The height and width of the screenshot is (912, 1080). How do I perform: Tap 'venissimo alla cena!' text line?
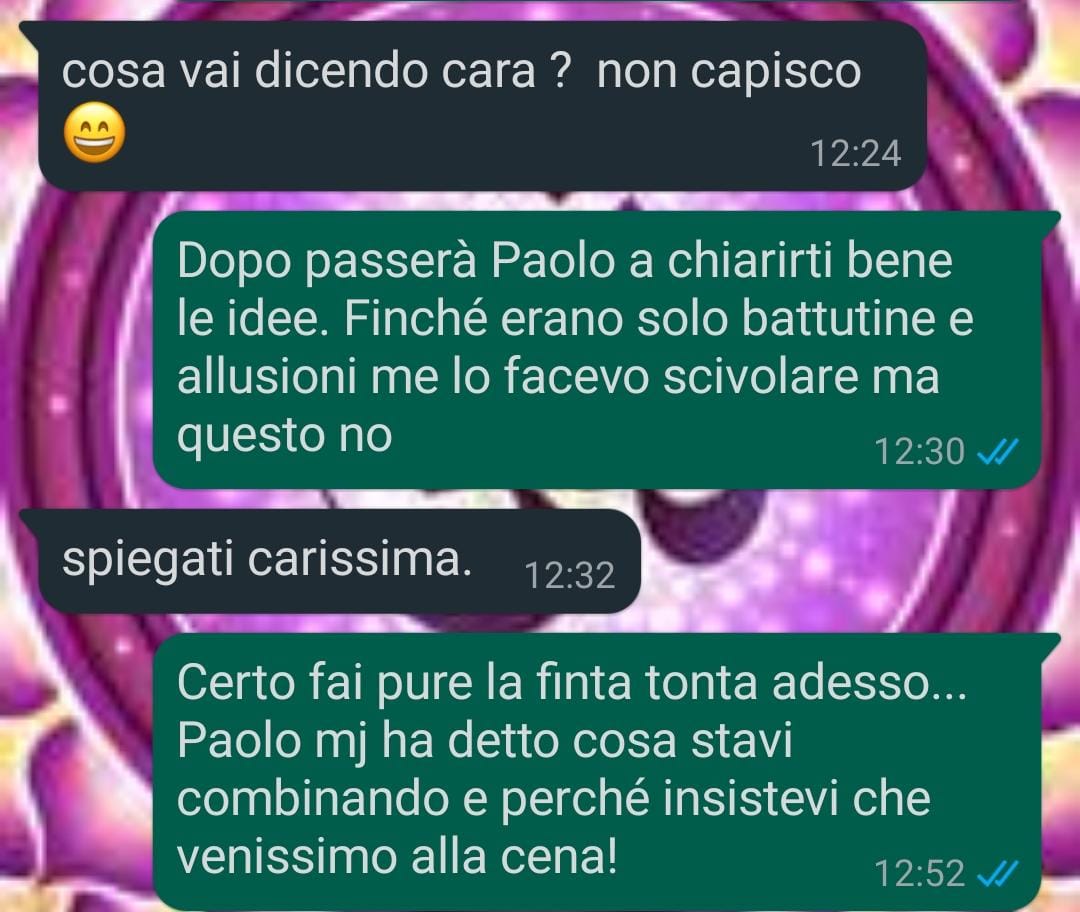click(x=397, y=857)
